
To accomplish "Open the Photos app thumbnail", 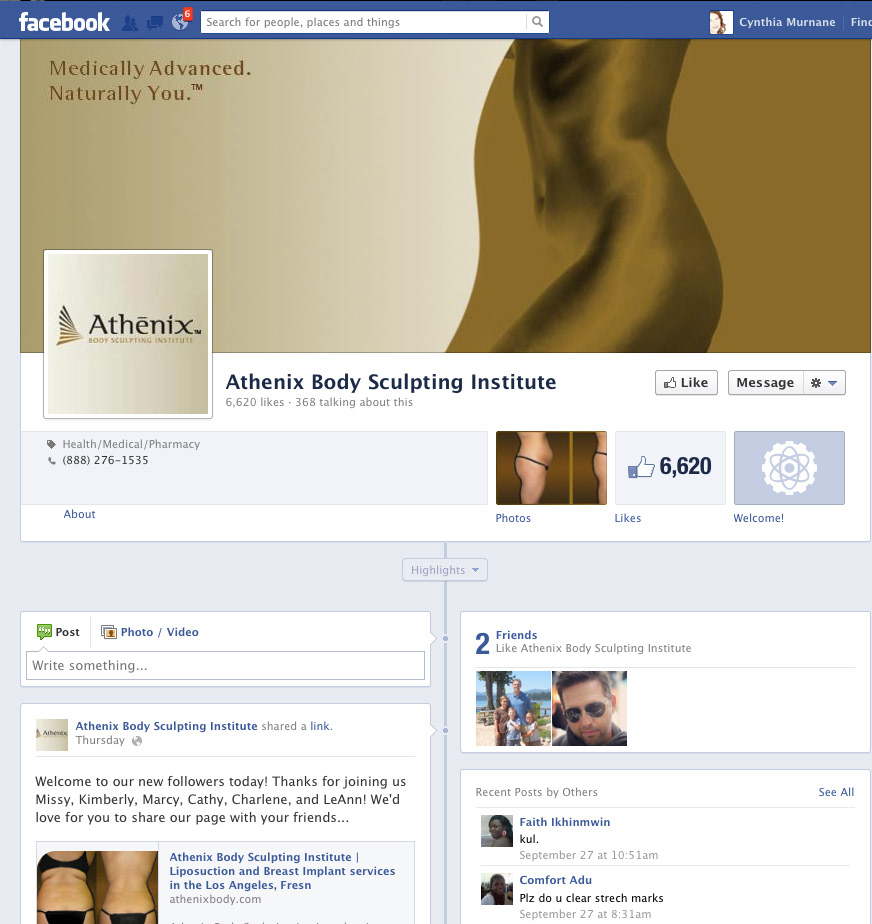I will click(x=551, y=468).
